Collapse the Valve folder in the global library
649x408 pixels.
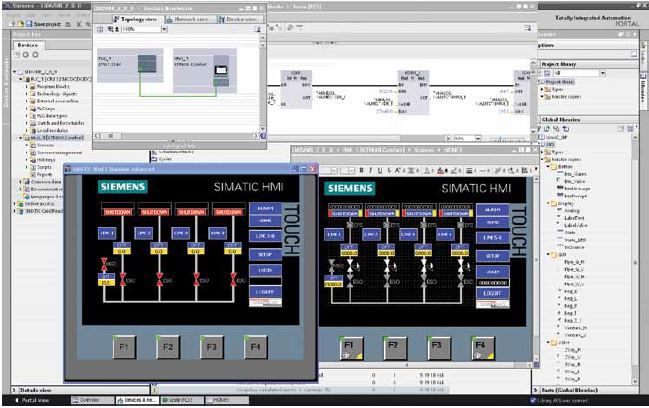point(549,343)
